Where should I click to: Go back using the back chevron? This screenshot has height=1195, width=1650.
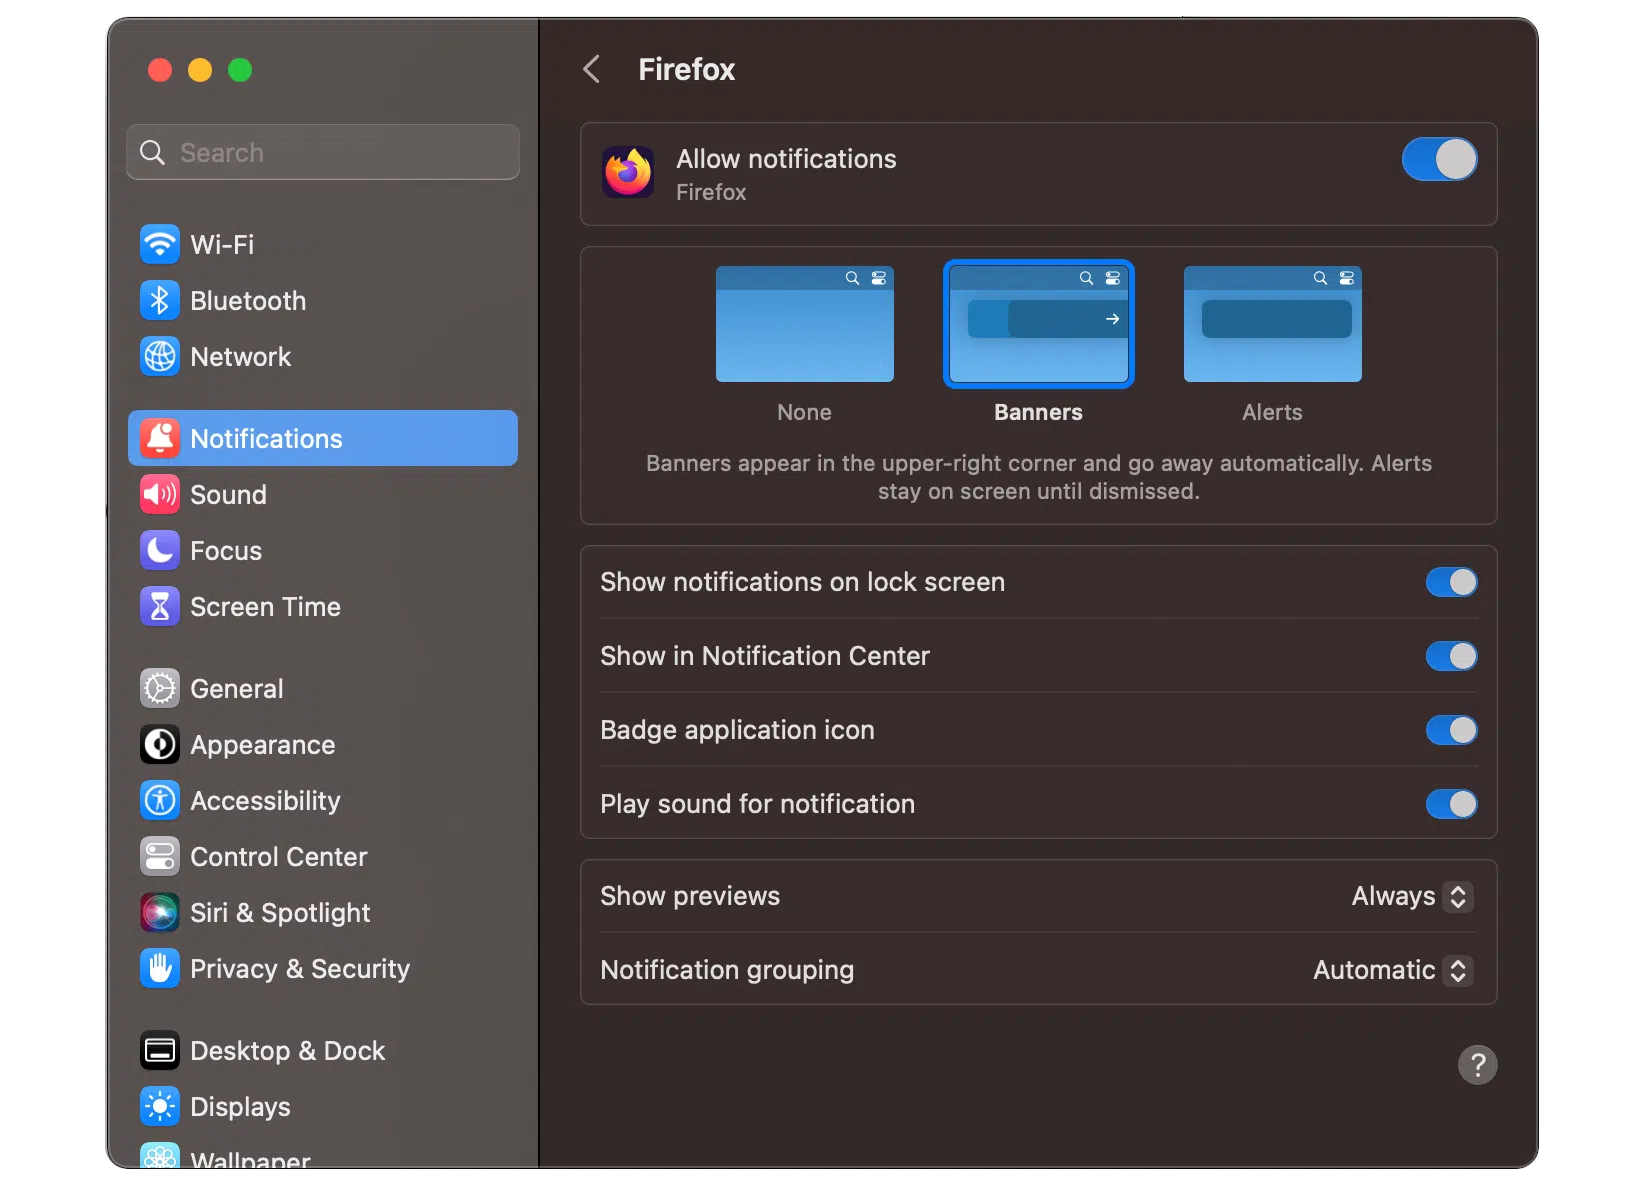click(x=592, y=69)
